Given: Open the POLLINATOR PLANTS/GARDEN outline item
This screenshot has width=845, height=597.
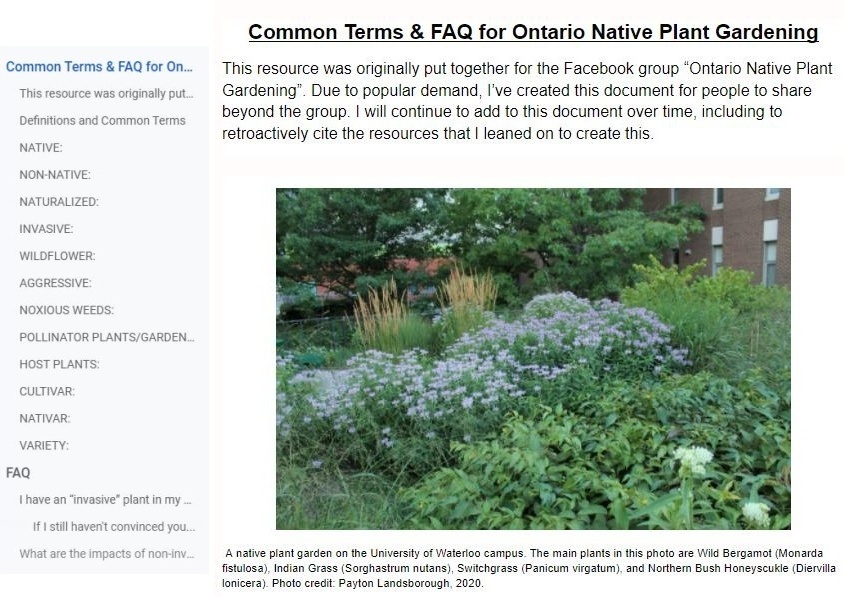Looking at the screenshot, I should click(107, 337).
